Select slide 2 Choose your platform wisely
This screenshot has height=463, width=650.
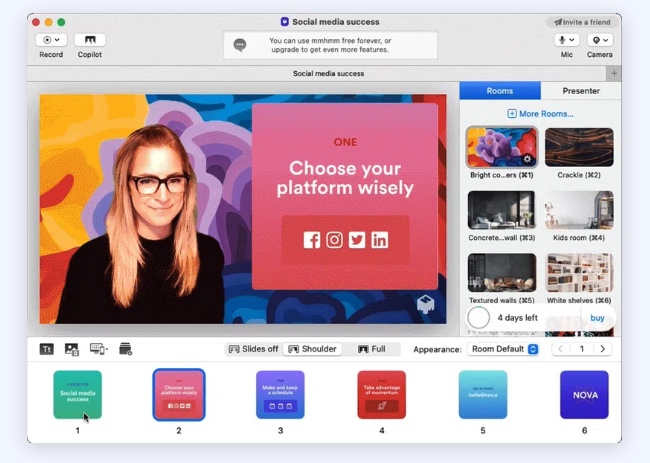(179, 395)
